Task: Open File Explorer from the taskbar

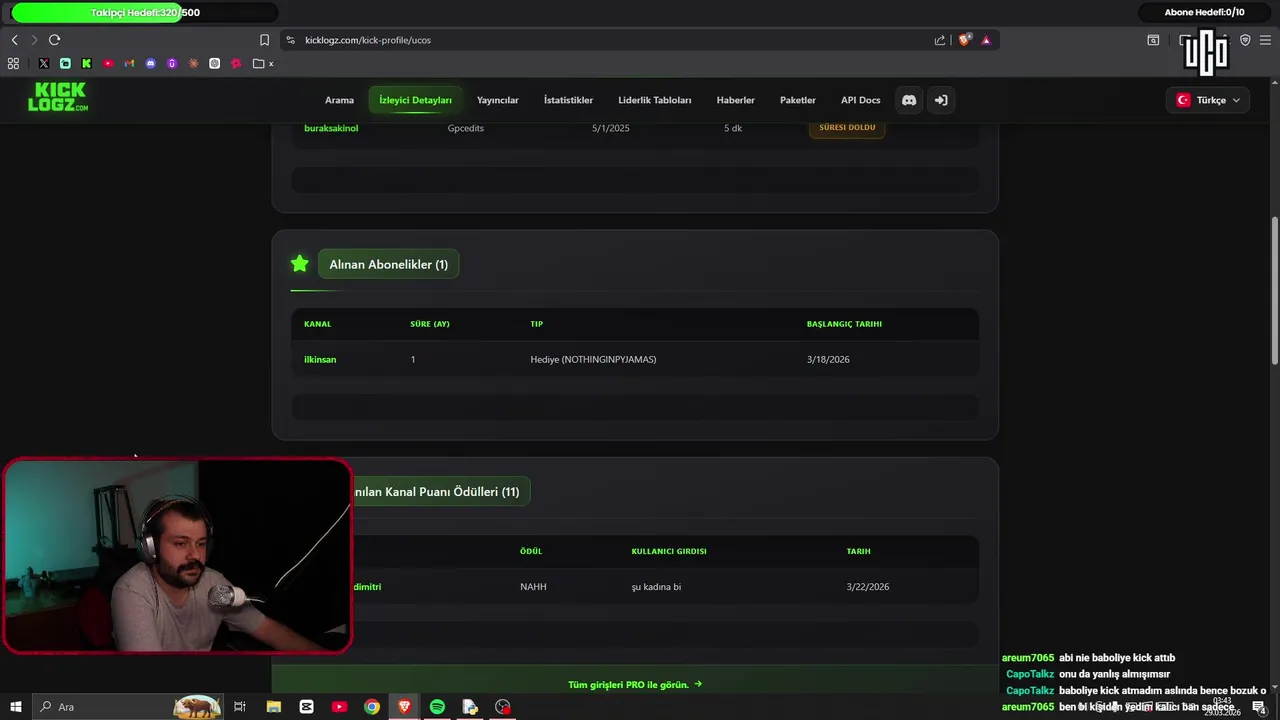Action: click(274, 707)
